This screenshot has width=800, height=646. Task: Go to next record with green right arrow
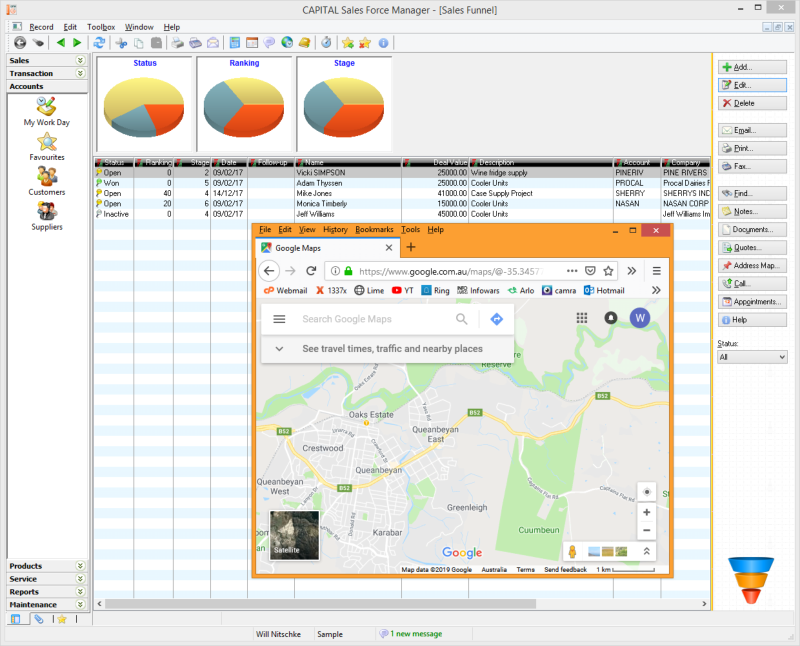coord(77,43)
